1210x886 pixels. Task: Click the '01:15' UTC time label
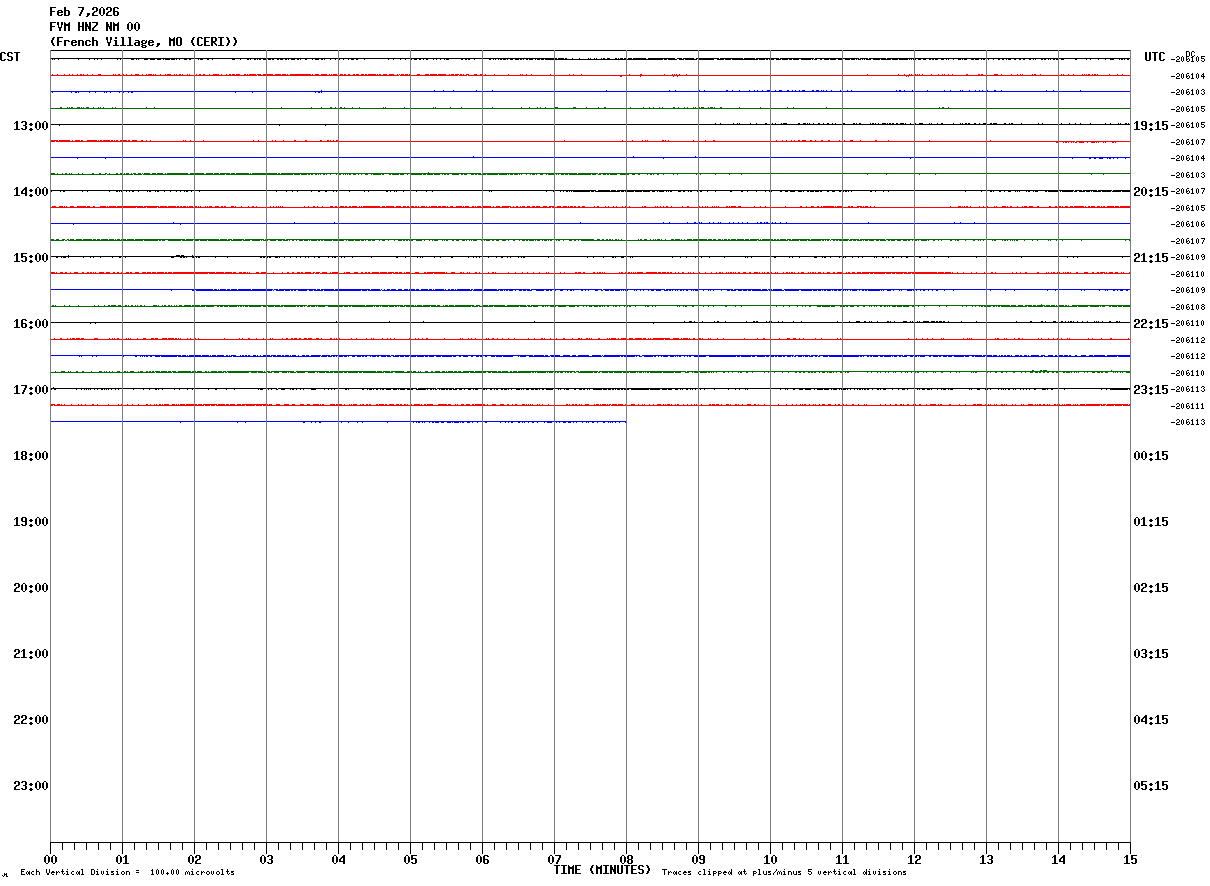coord(1151,521)
